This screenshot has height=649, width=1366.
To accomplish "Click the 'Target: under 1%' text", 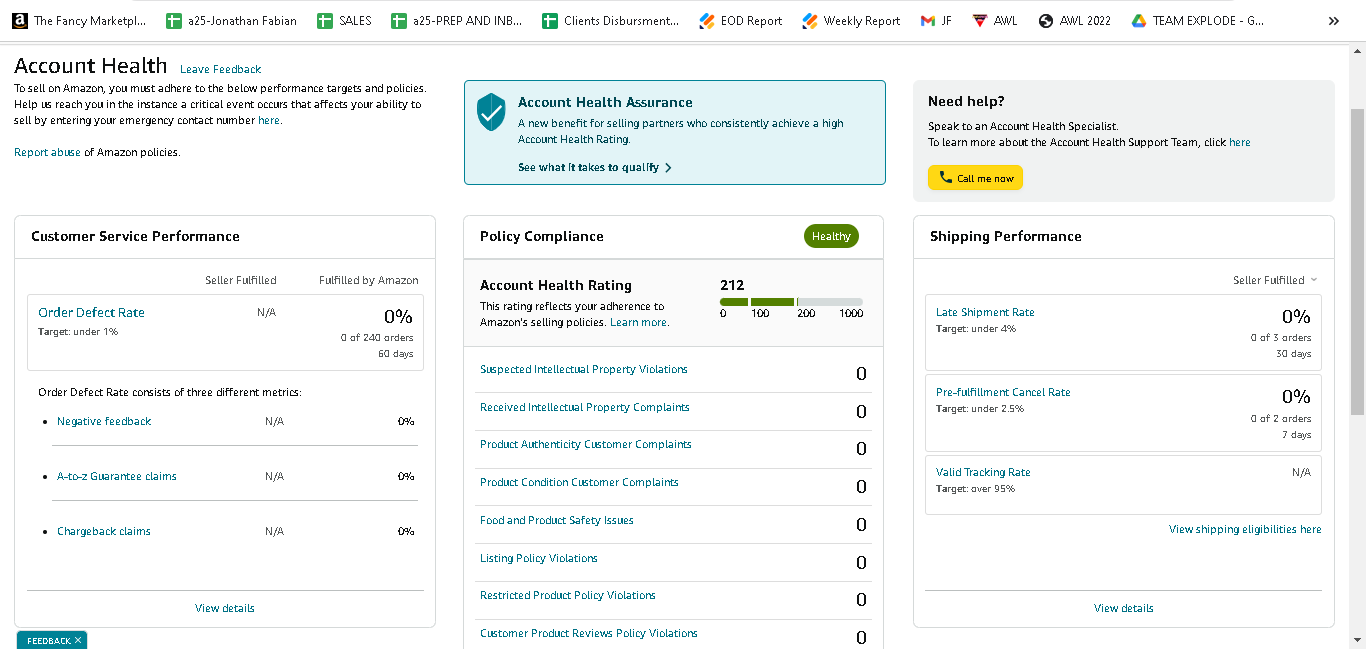I will click(78, 331).
